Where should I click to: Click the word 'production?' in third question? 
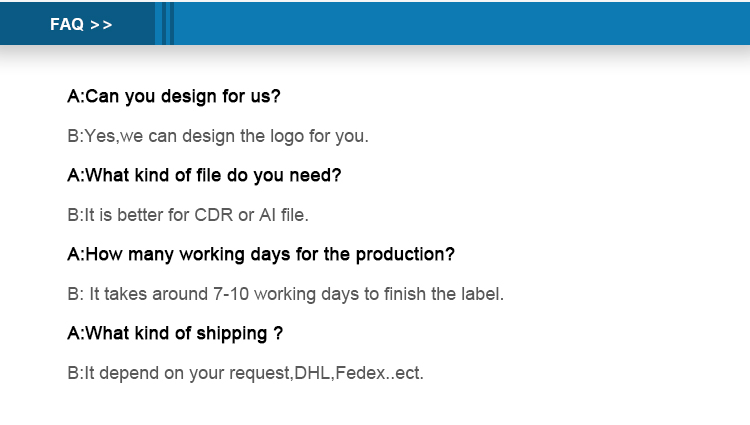(x=405, y=255)
